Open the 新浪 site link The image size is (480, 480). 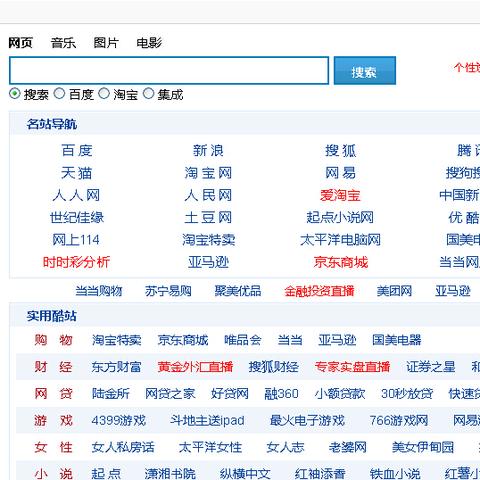tap(208, 151)
